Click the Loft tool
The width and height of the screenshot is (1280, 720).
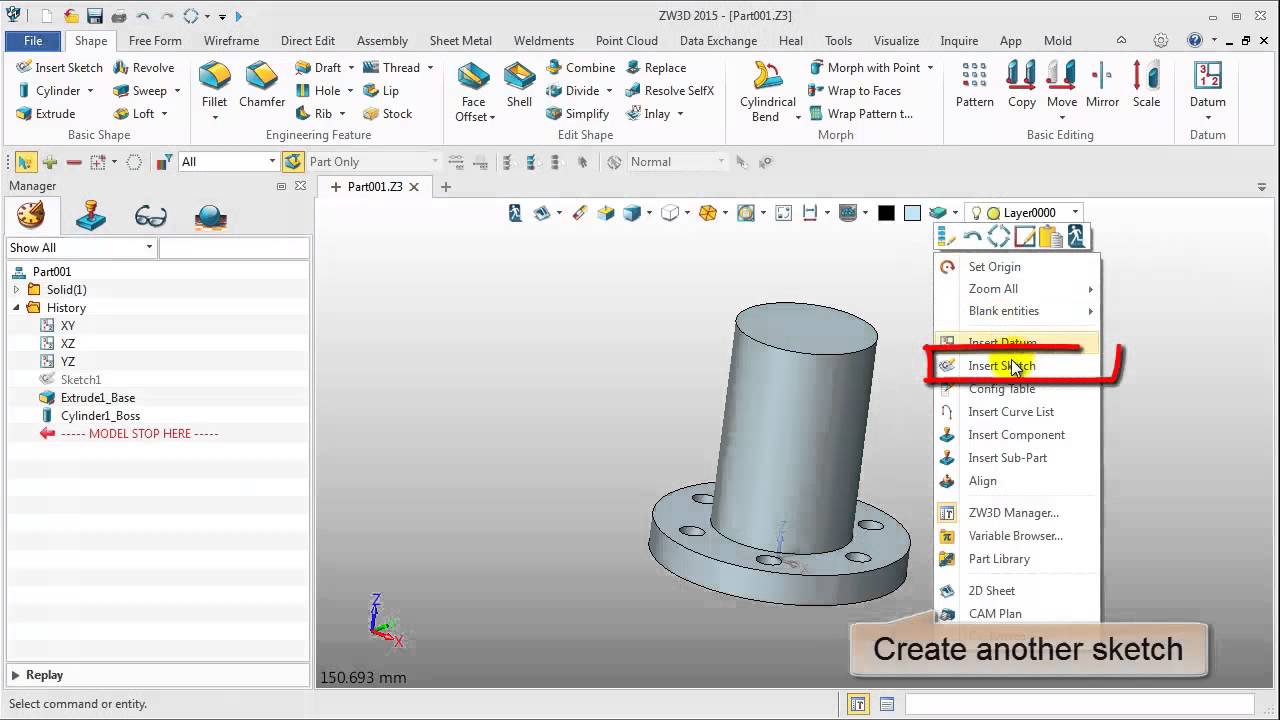(134, 113)
